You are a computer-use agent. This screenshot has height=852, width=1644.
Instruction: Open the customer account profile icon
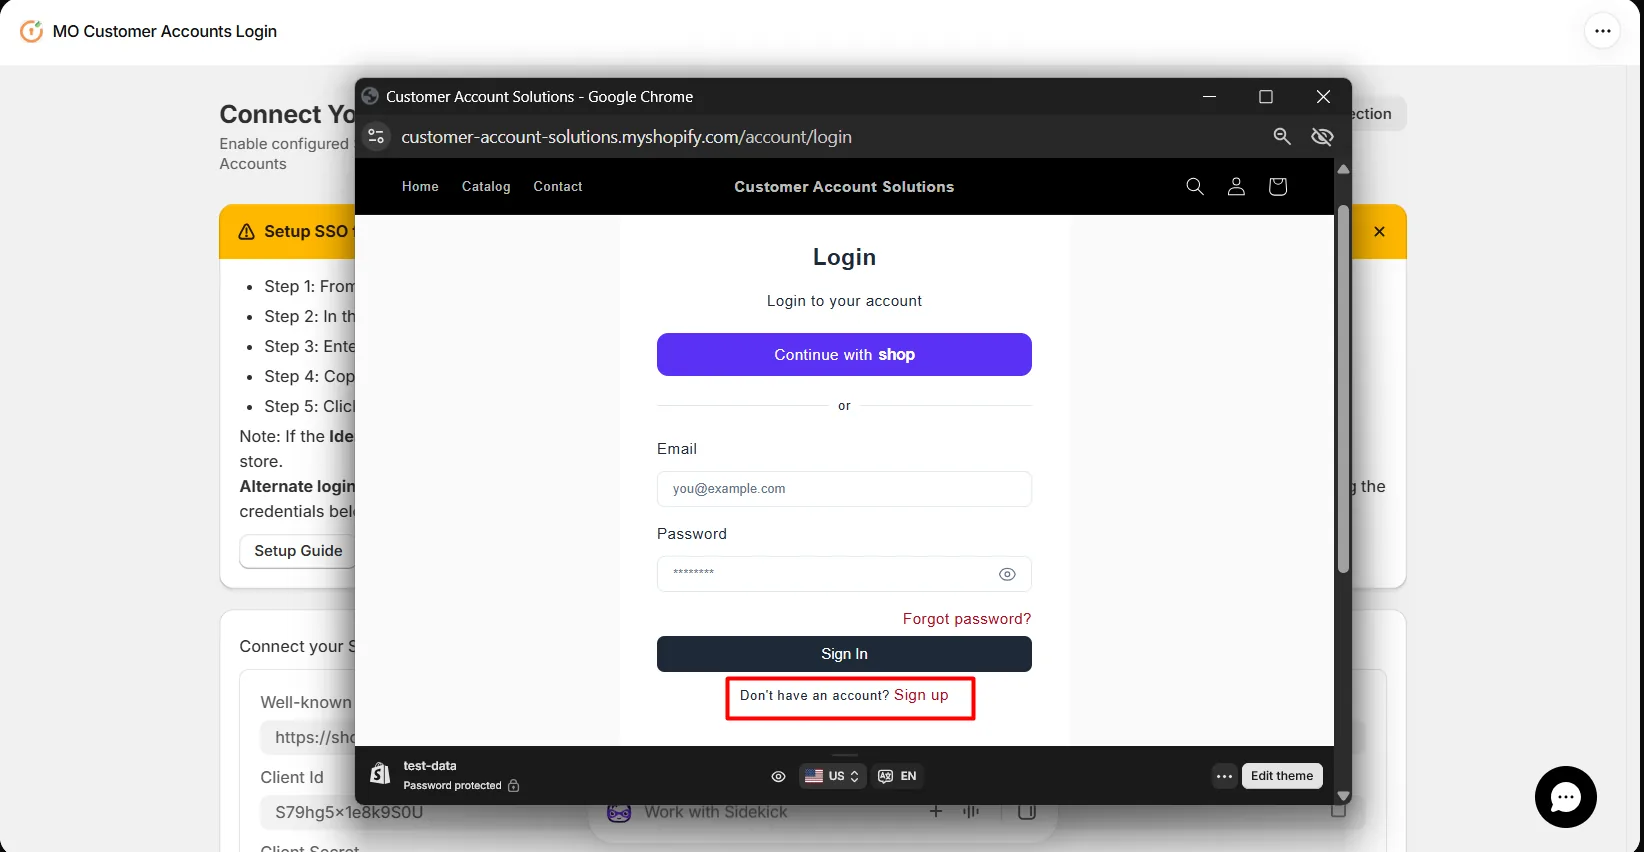[1236, 186]
